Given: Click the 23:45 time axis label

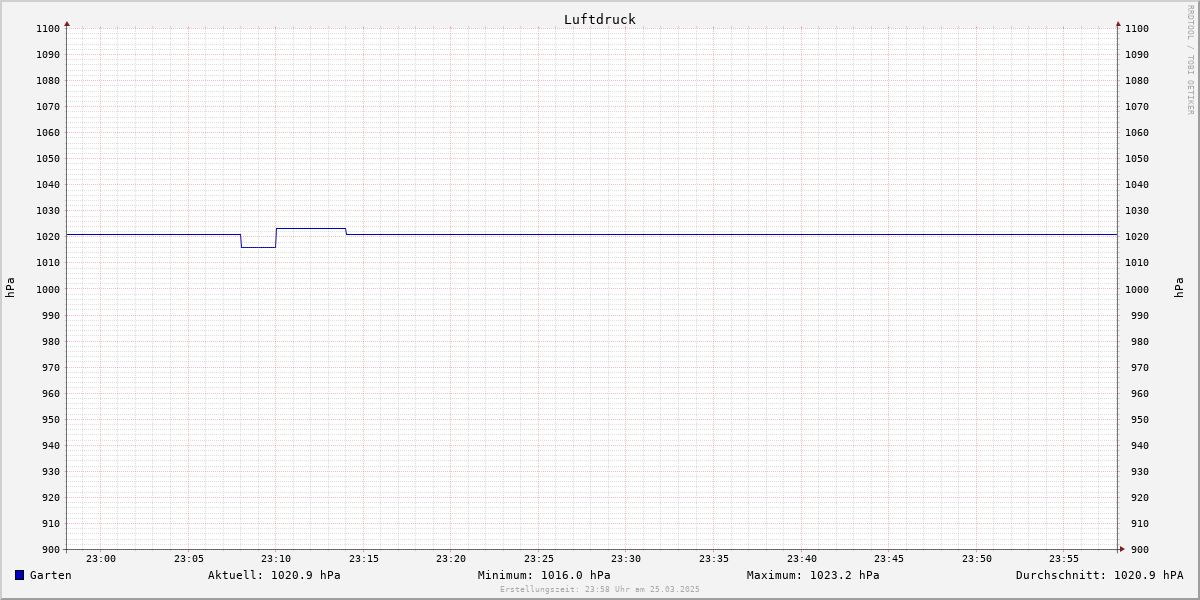Looking at the screenshot, I should (889, 559).
